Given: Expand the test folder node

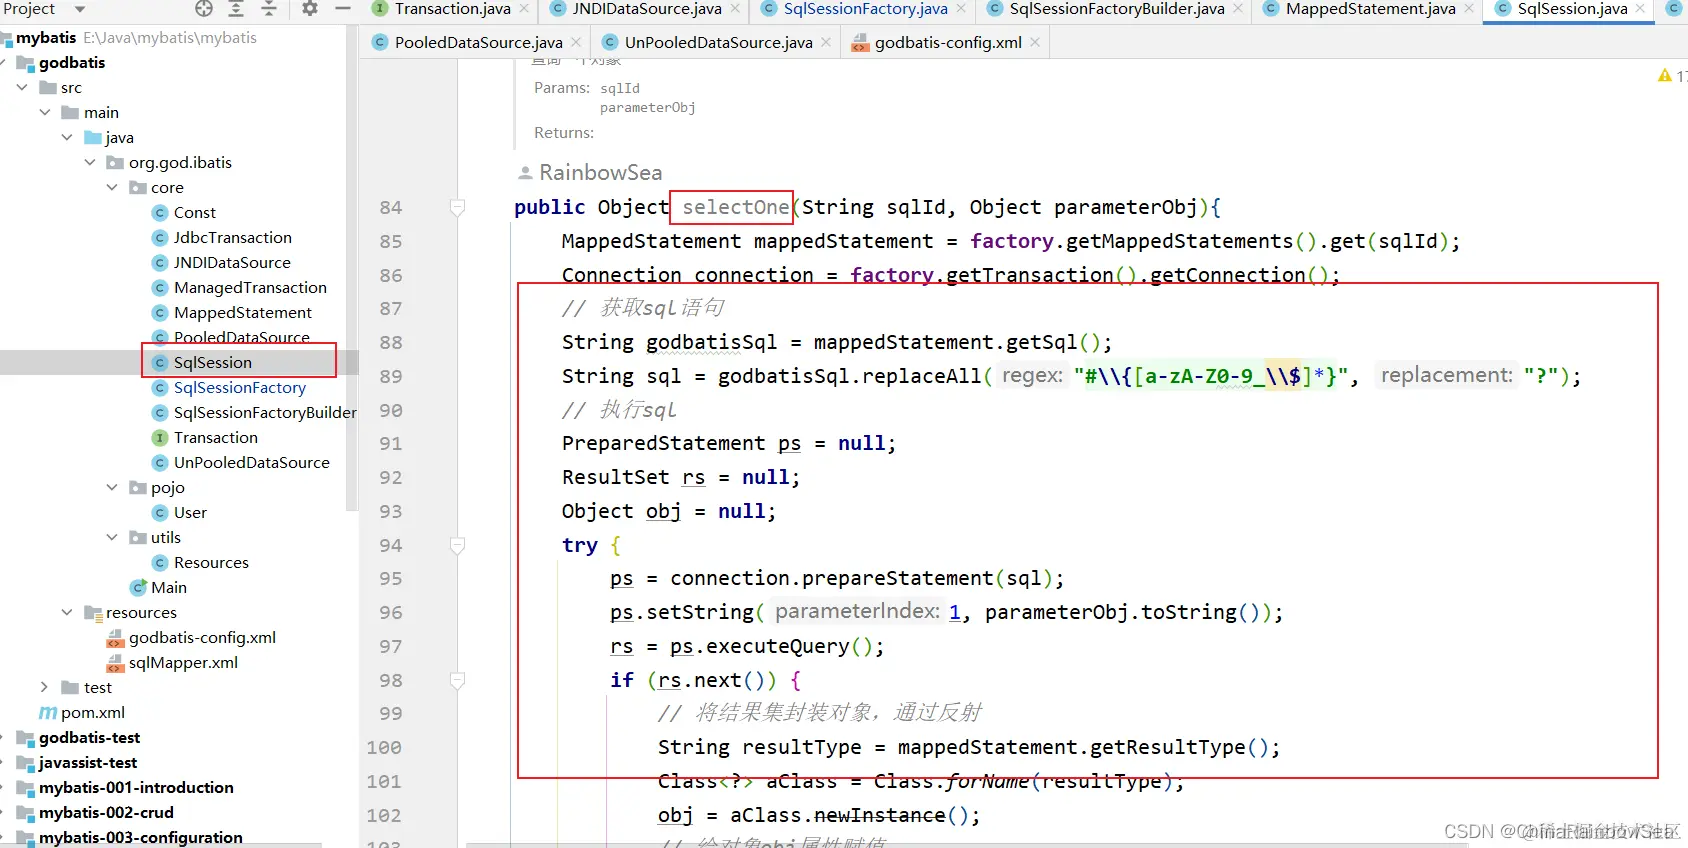Looking at the screenshot, I should click(44, 687).
